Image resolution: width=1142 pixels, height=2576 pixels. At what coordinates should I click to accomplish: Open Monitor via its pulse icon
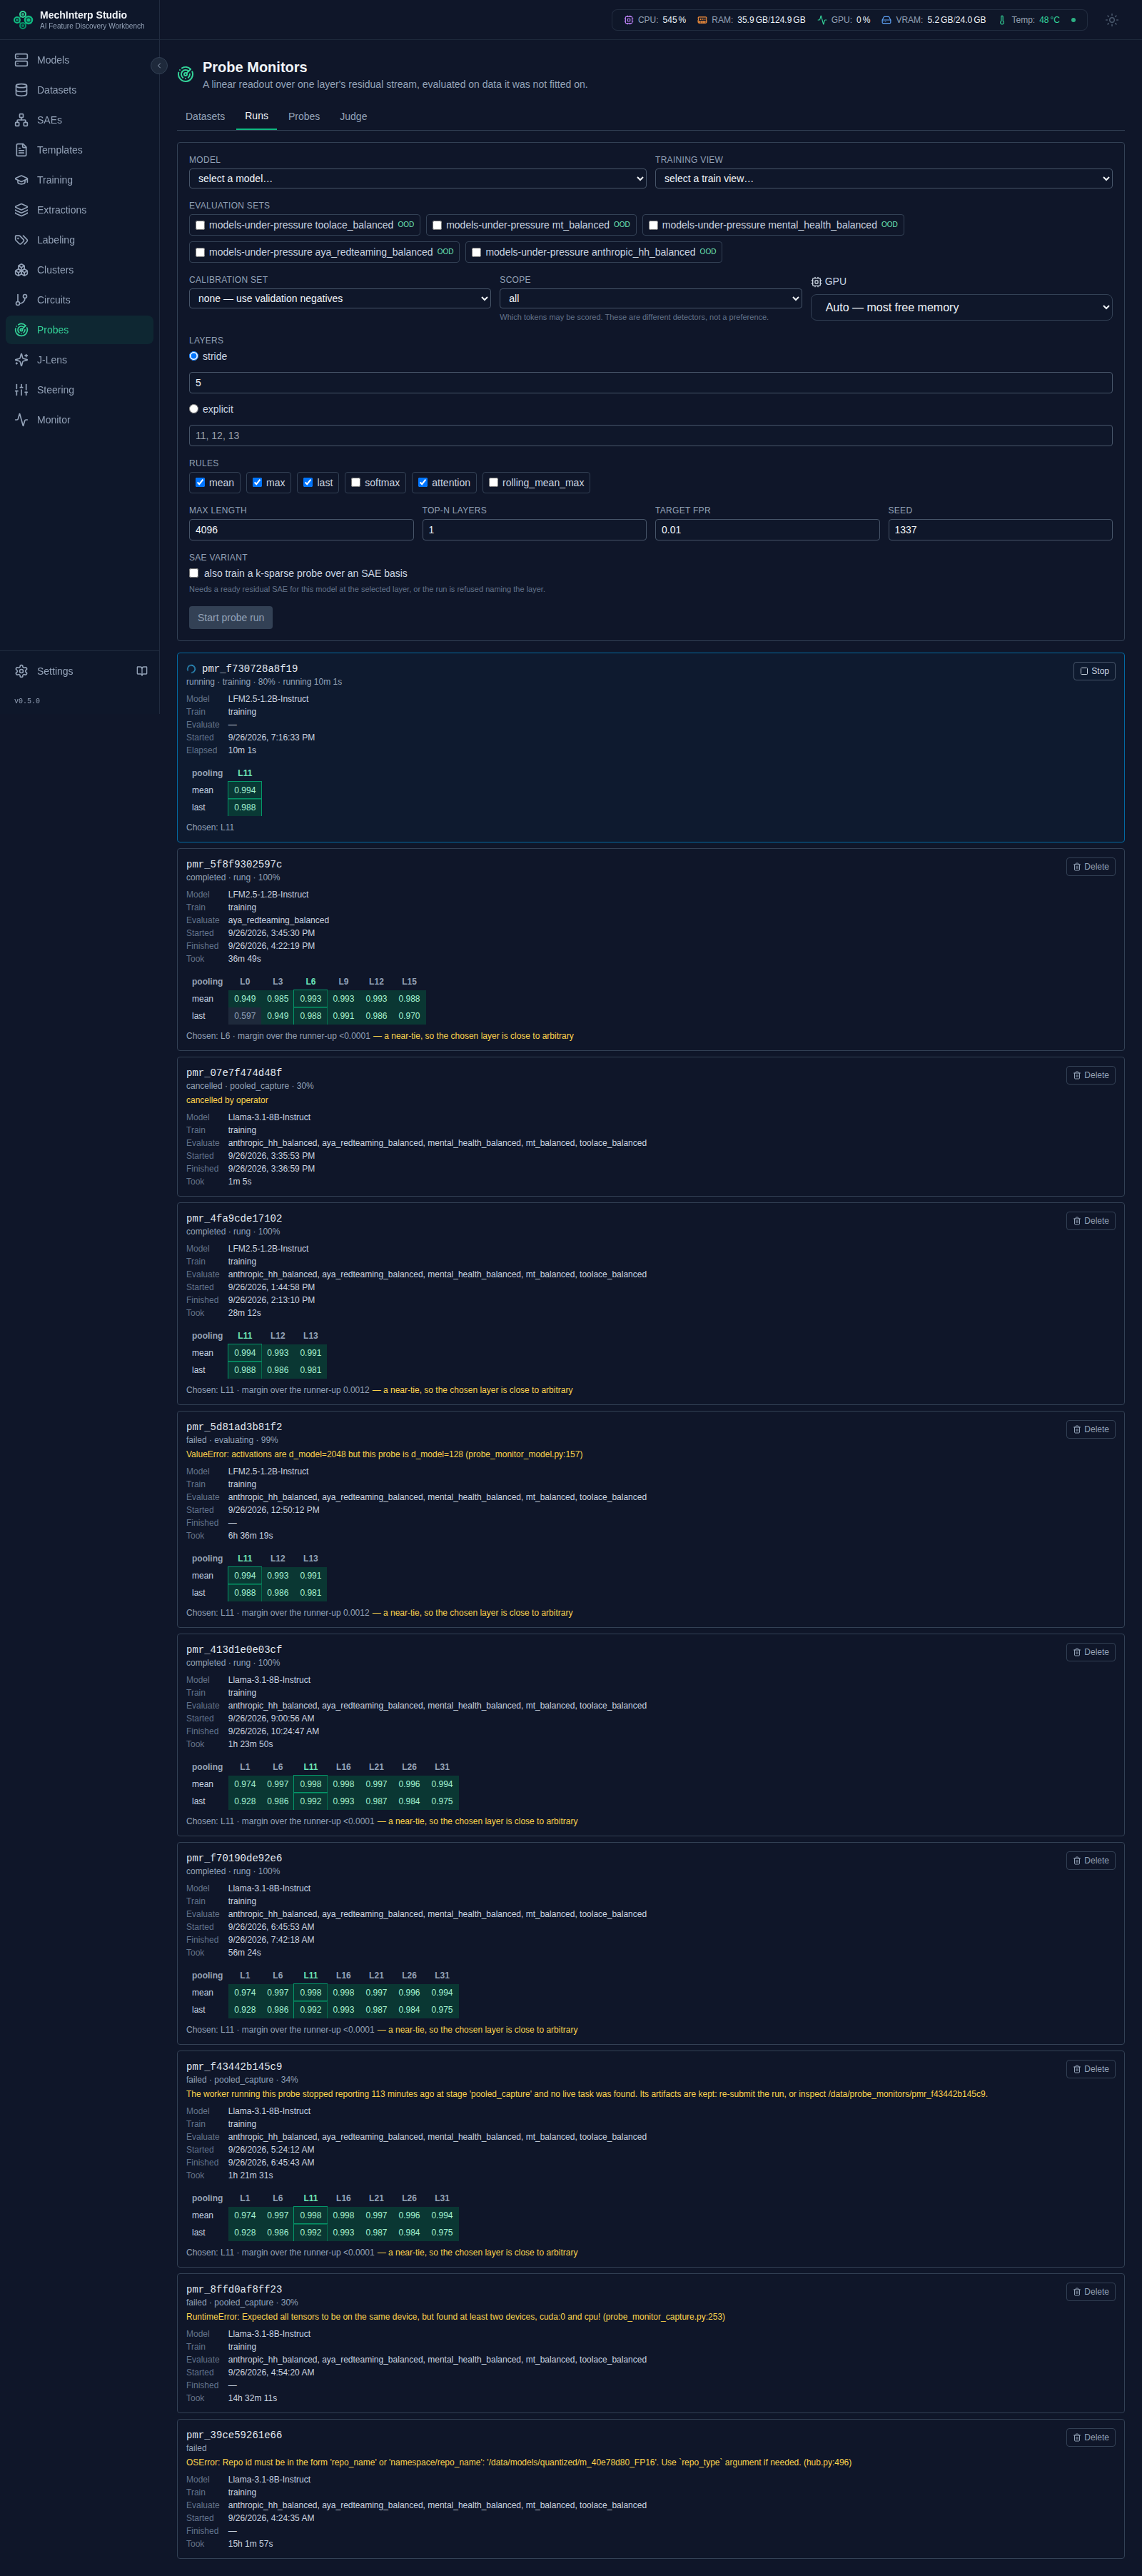tap(21, 420)
